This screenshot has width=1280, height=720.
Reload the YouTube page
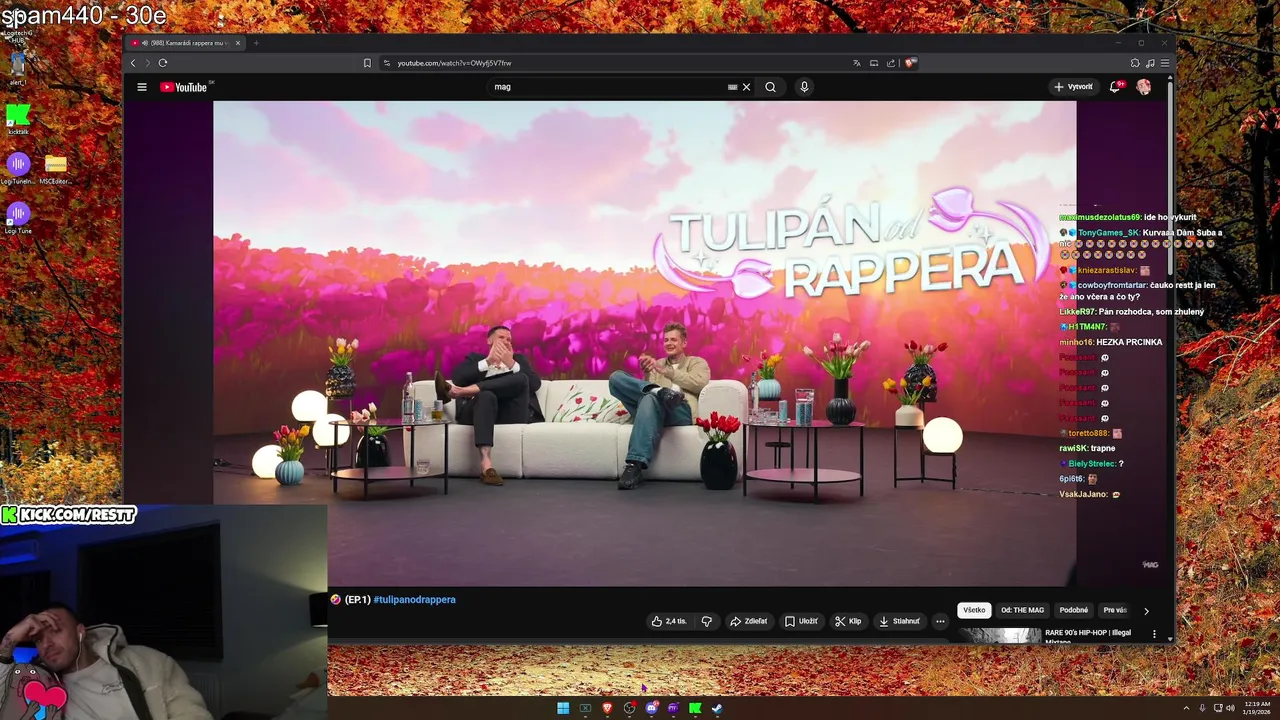(x=163, y=63)
